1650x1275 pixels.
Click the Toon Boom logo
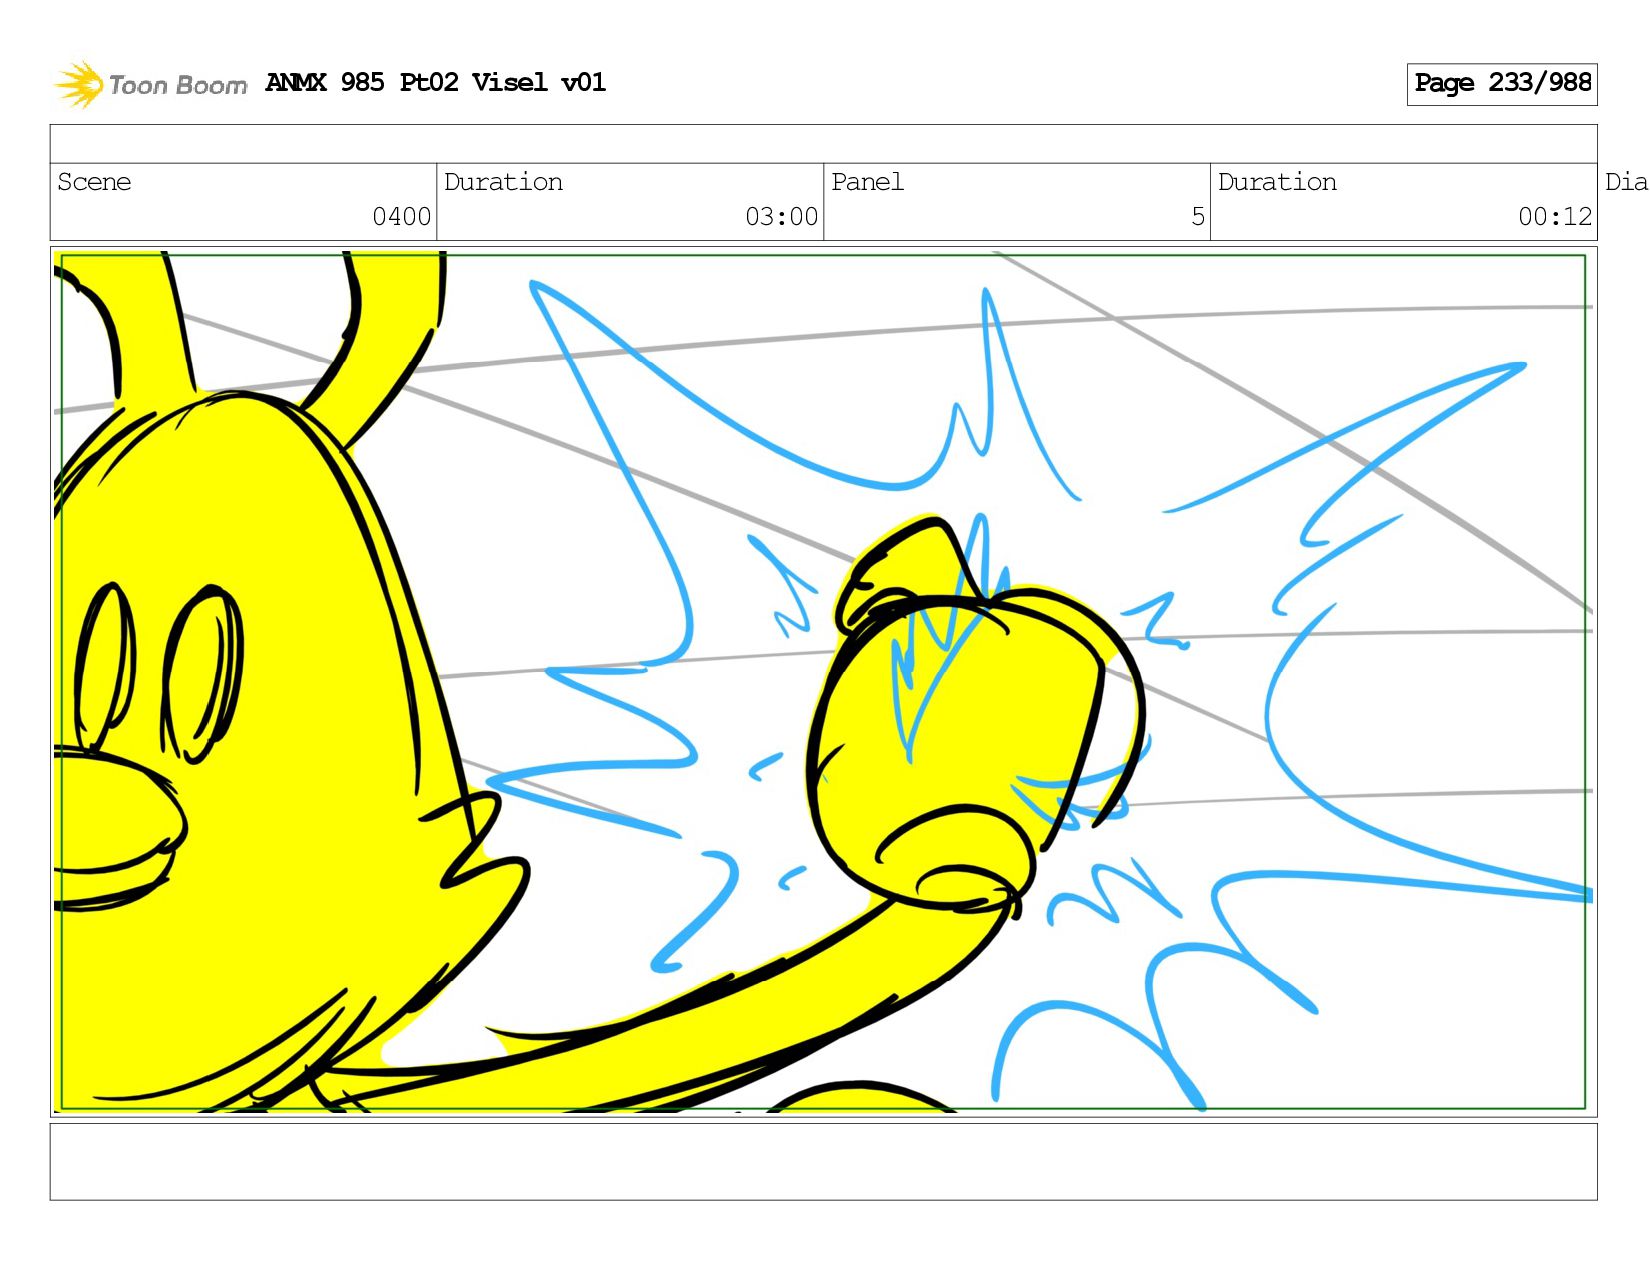coord(150,84)
